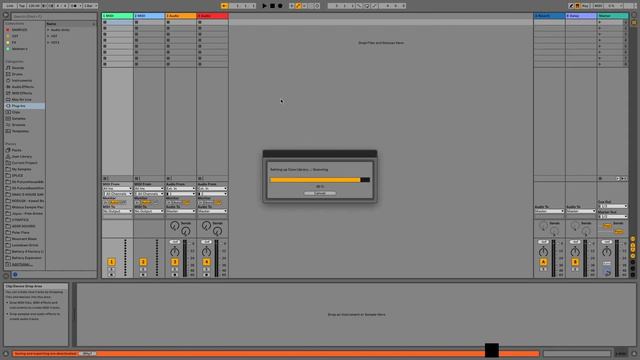640x360 pixels.
Task: Click the Add Folder entry in Places
Action: [x=22, y=264]
